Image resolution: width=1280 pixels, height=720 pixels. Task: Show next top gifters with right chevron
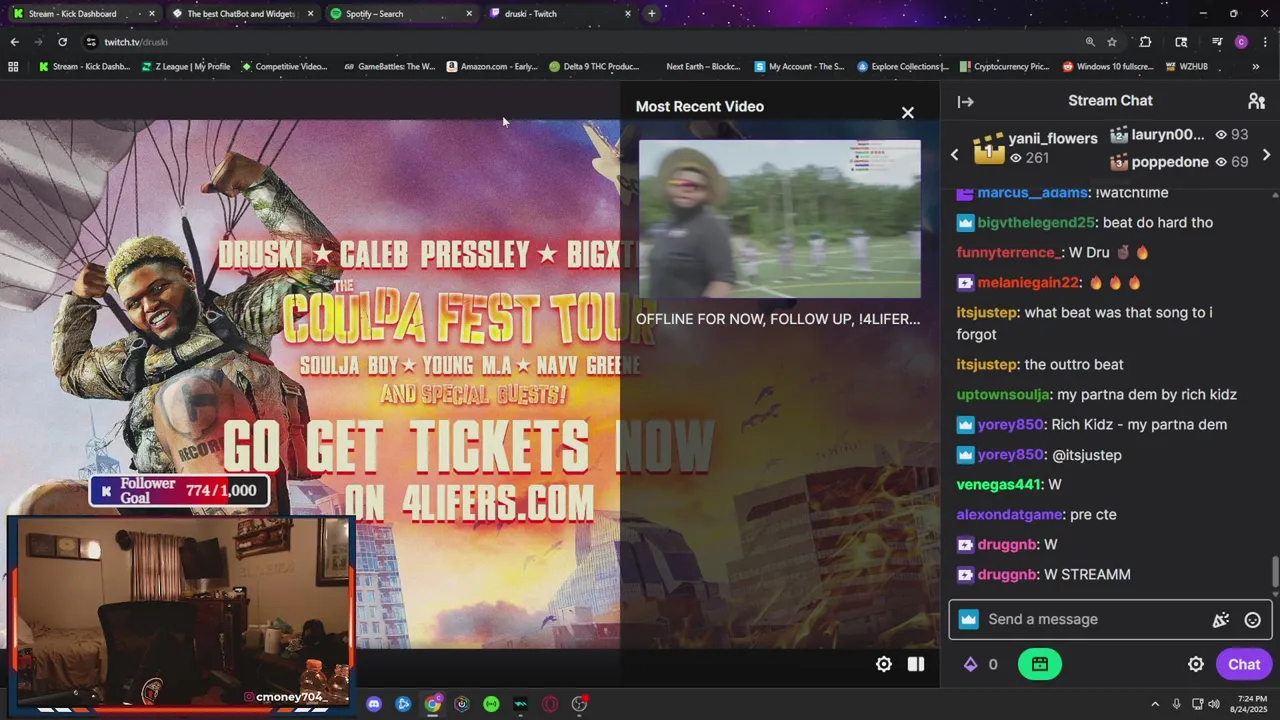[1266, 155]
